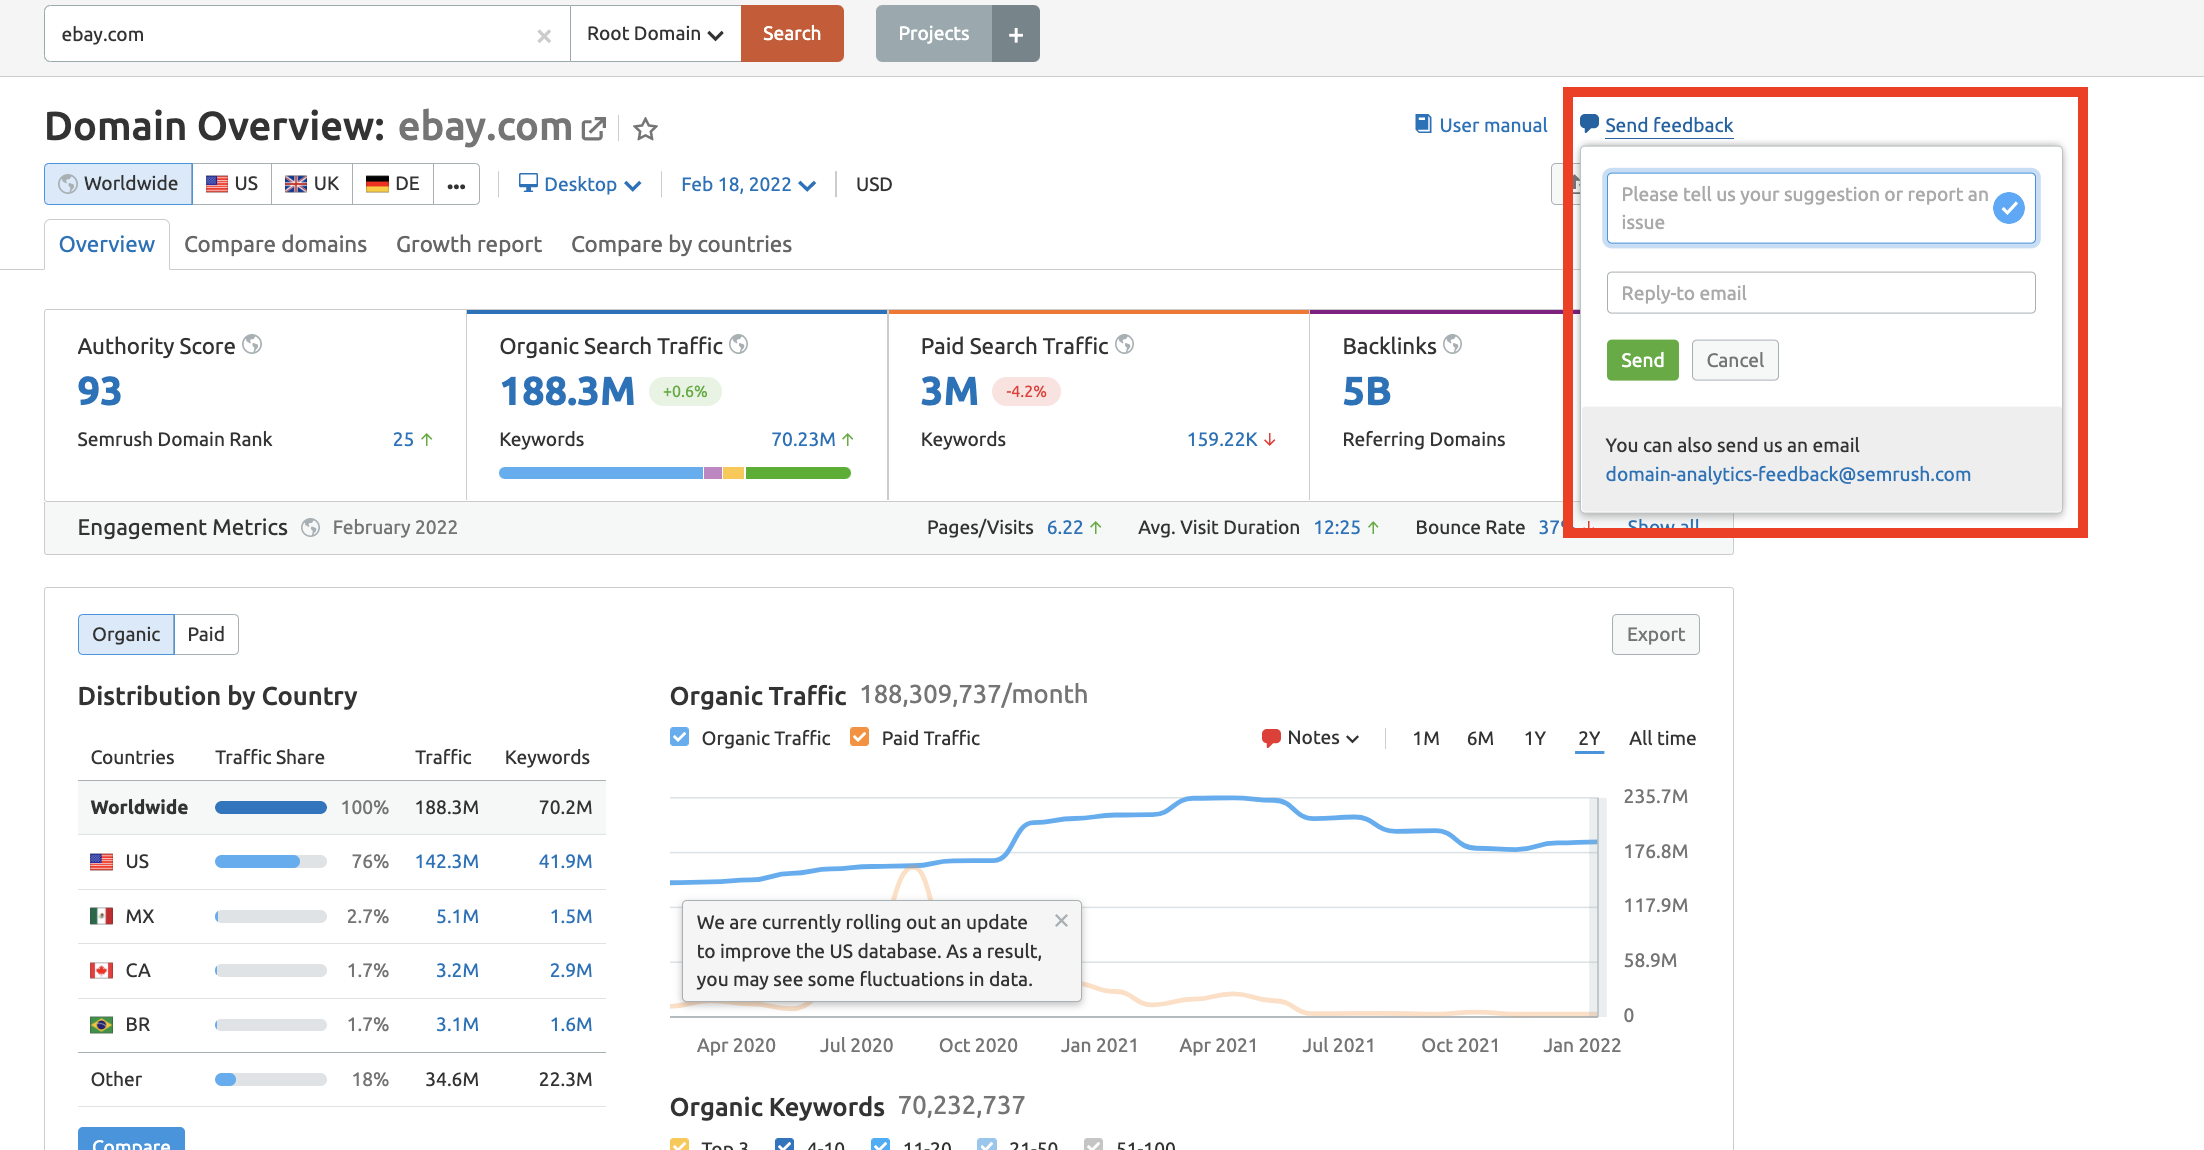Image resolution: width=2204 pixels, height=1150 pixels.
Task: Click the Authority Score globe info icon
Action: [252, 344]
